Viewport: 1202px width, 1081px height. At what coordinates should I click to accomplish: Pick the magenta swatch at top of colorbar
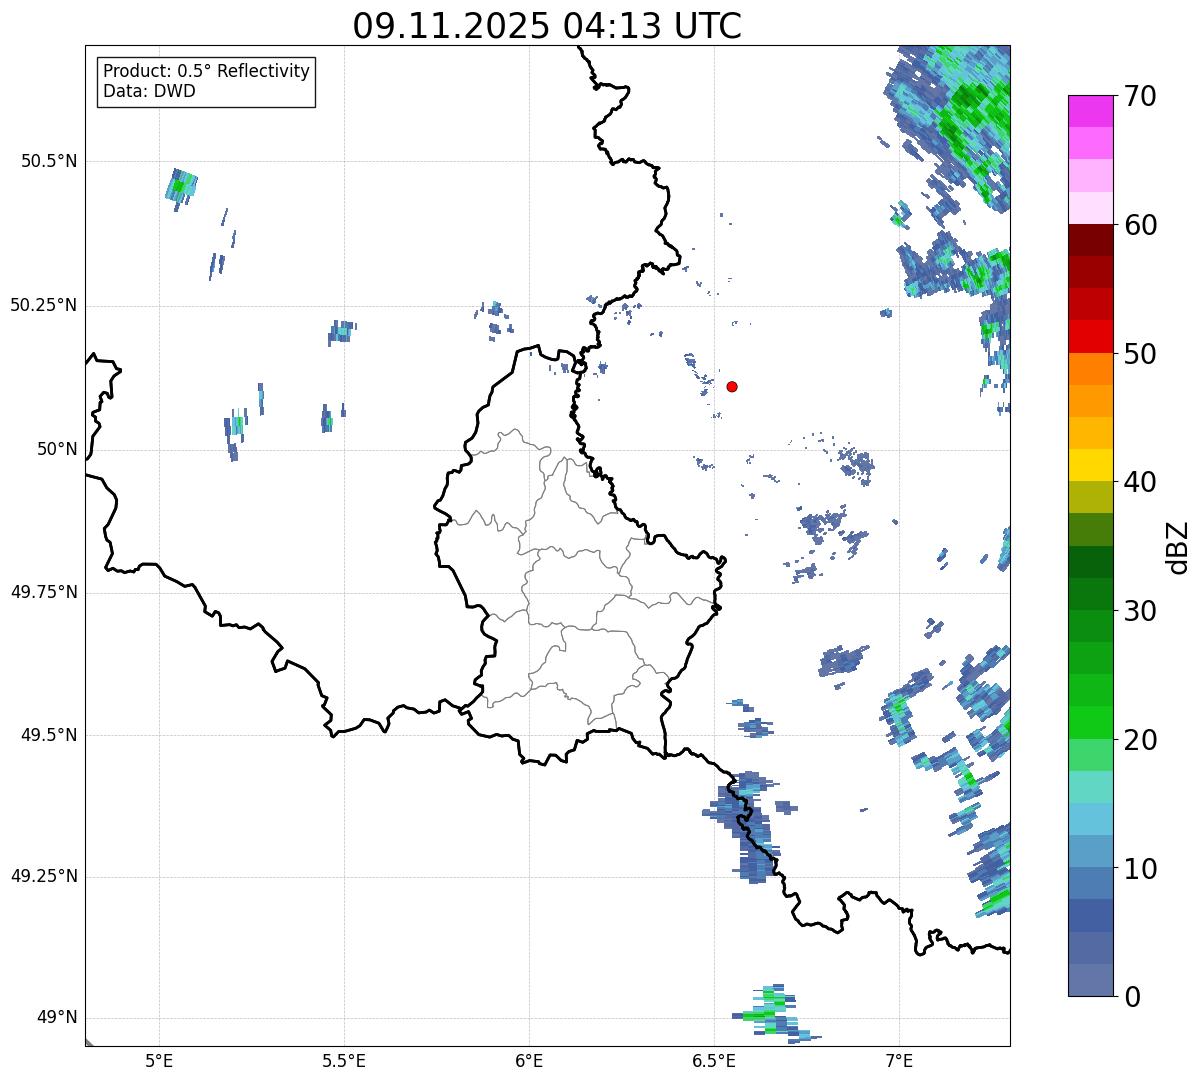point(1090,111)
